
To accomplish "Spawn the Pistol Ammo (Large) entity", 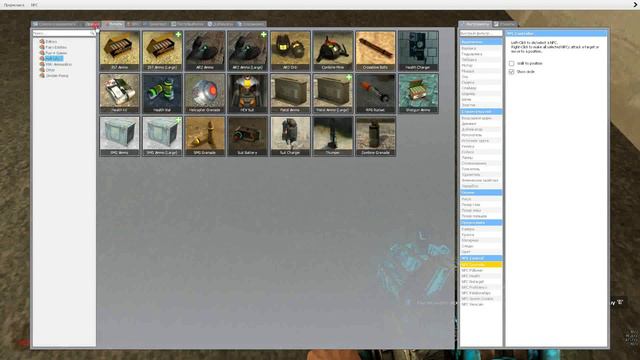I will (333, 93).
